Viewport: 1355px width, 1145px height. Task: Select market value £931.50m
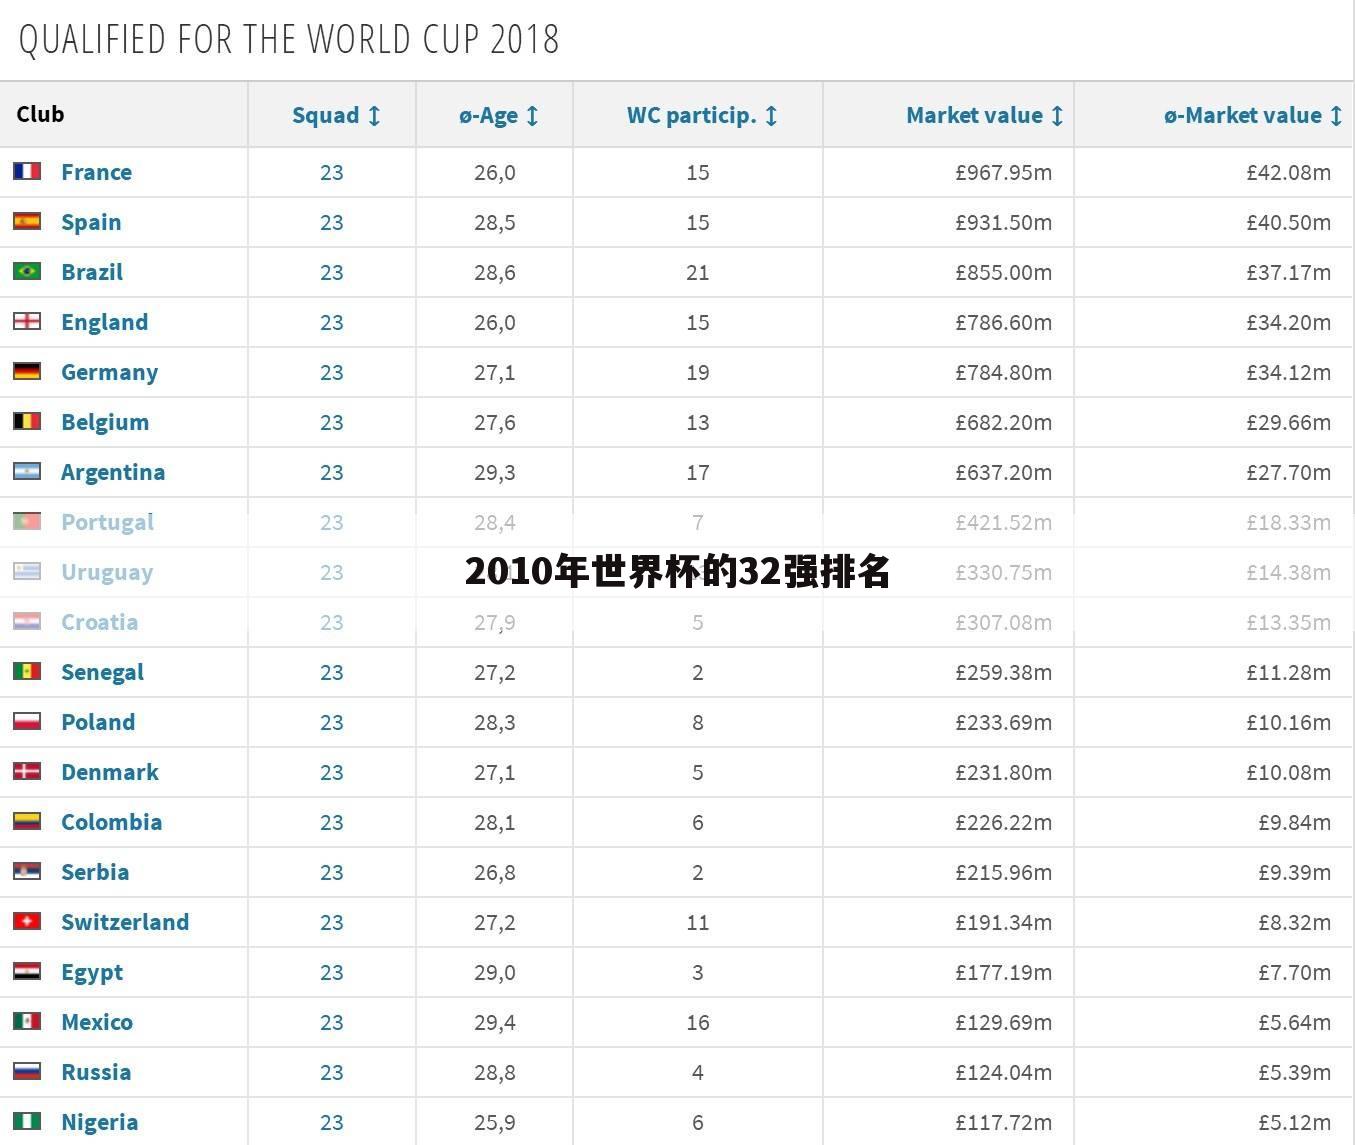1003,222
